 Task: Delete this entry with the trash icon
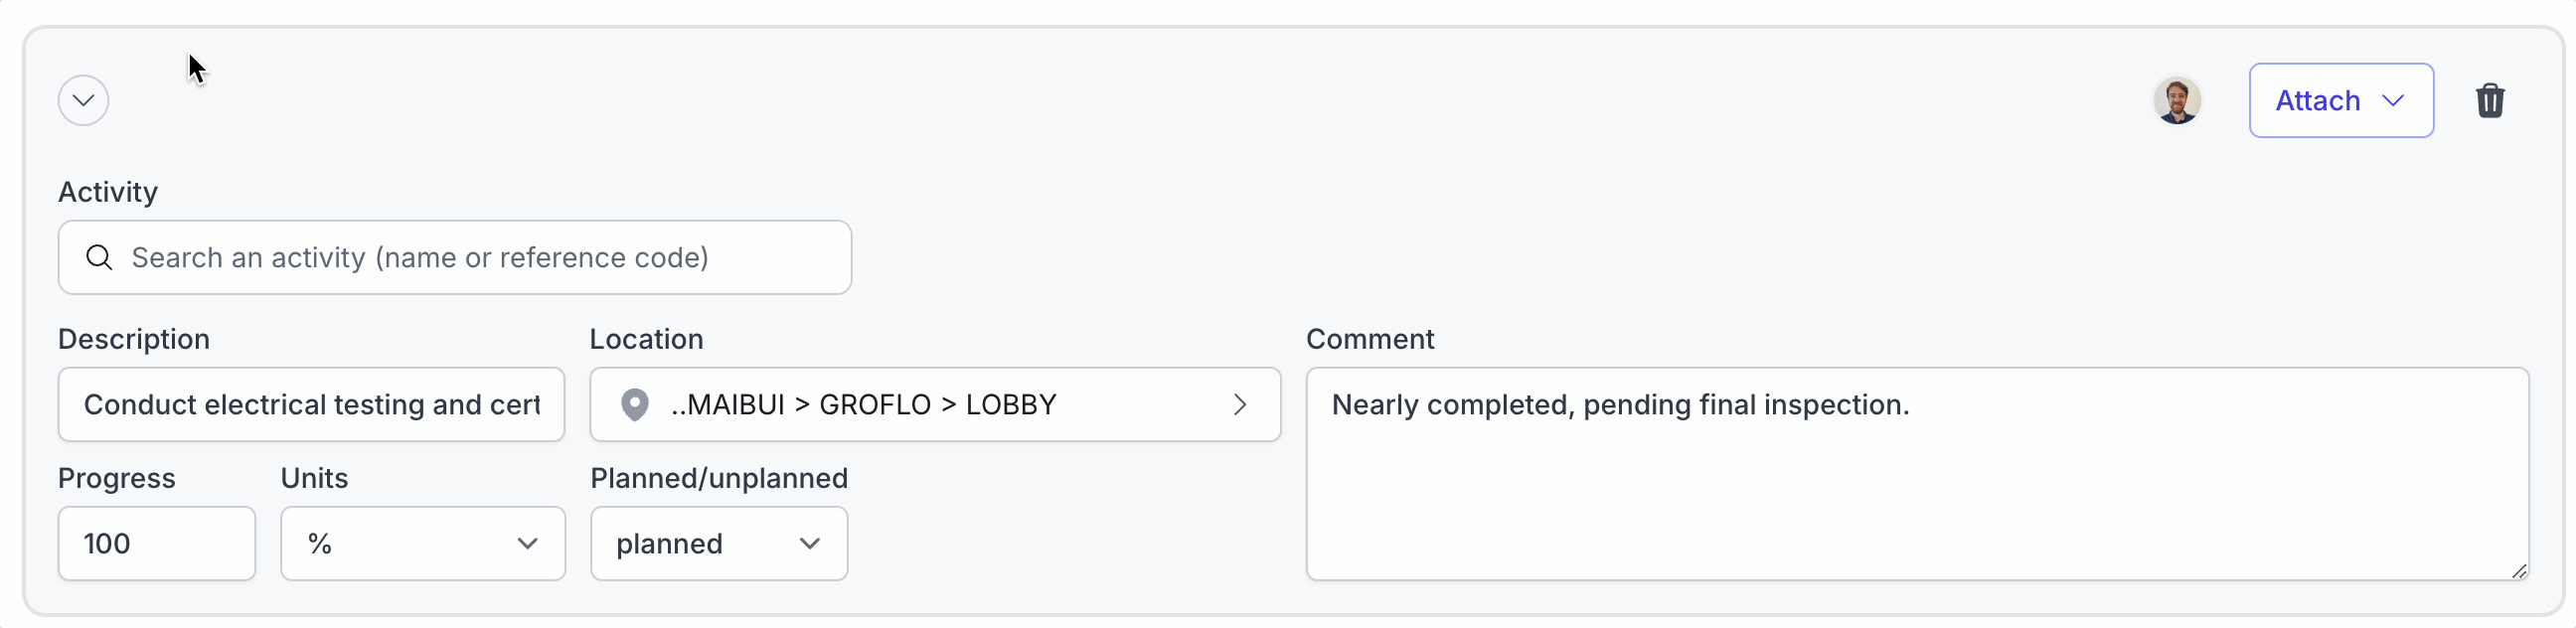[2489, 101]
